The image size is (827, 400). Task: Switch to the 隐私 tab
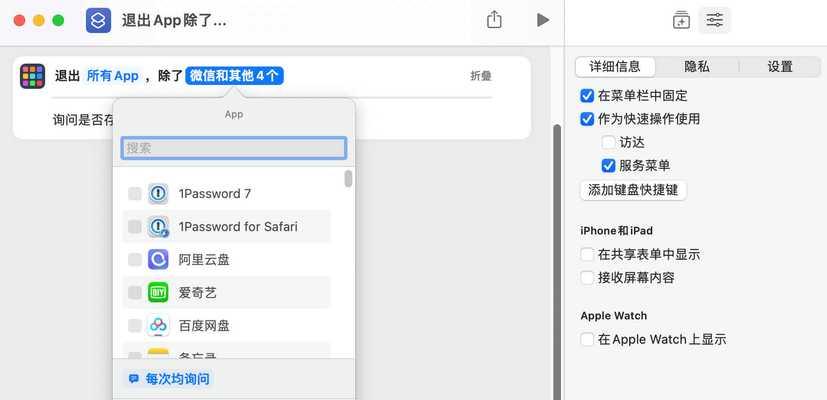pyautogui.click(x=697, y=66)
